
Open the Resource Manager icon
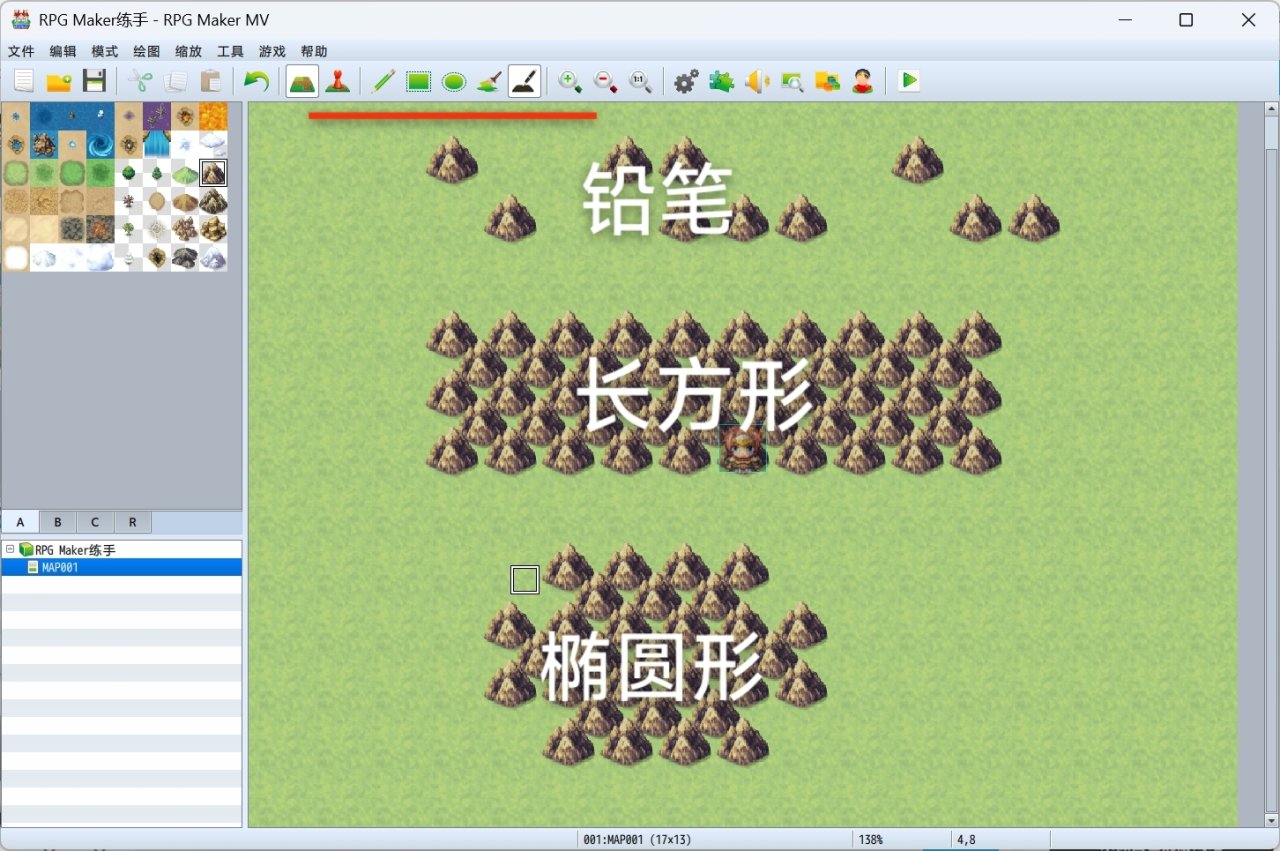827,81
